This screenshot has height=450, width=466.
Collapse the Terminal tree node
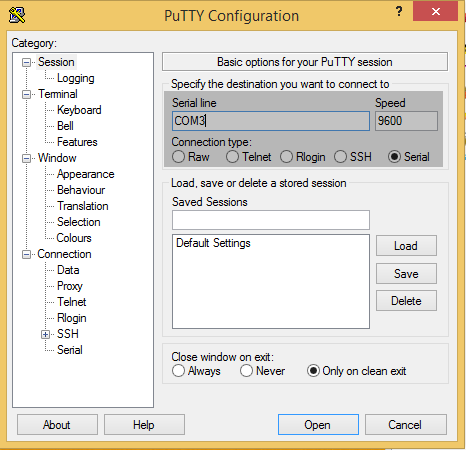pos(26,94)
